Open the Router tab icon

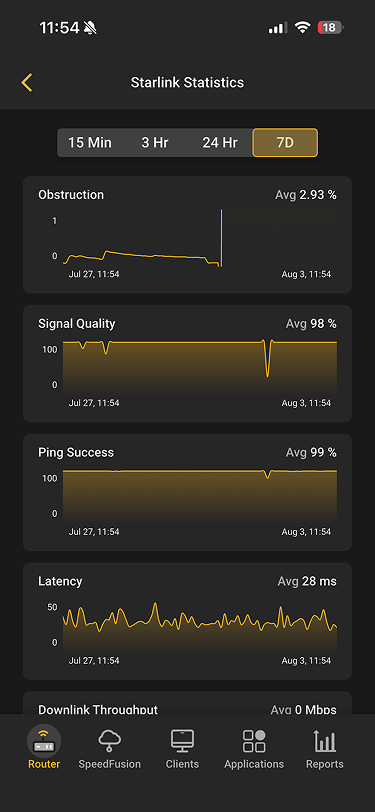(x=44, y=741)
